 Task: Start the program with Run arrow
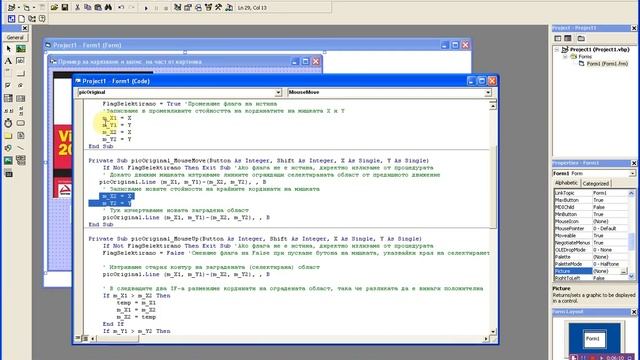[146, 8]
